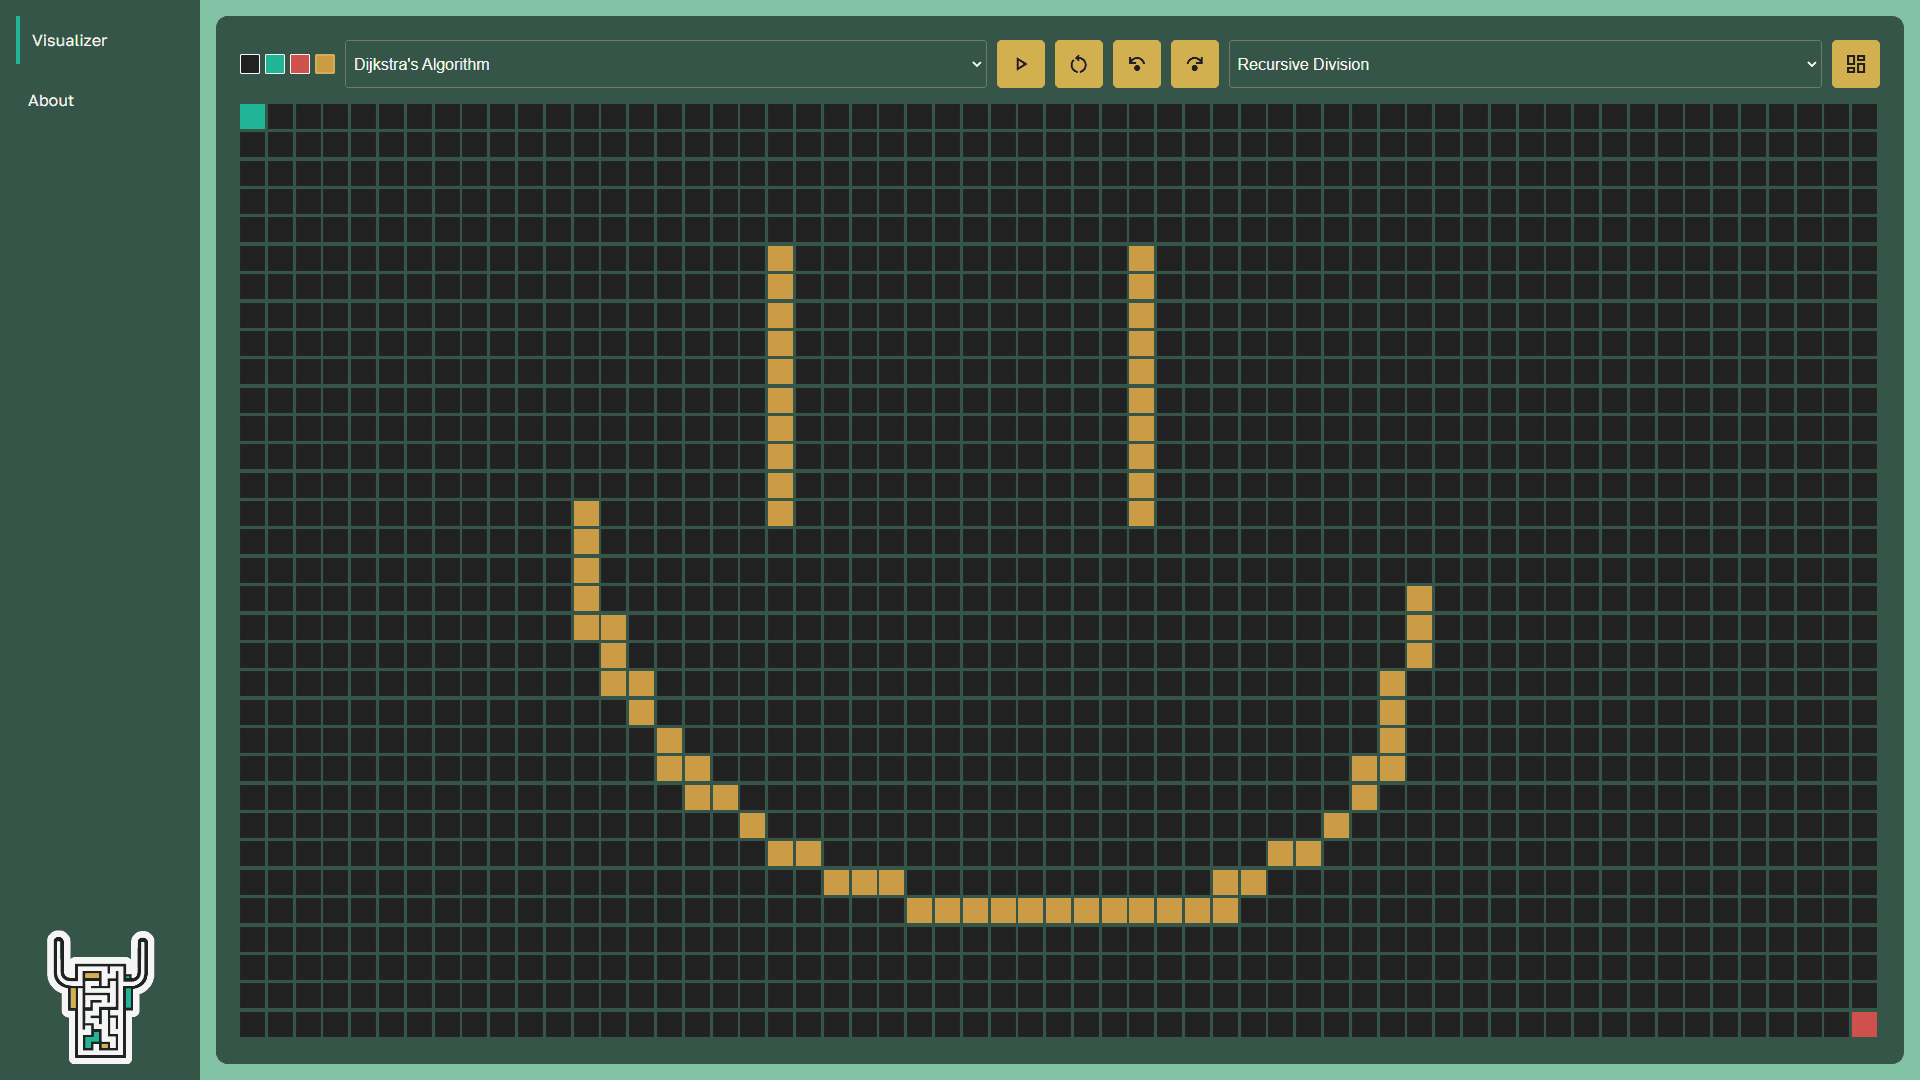Viewport: 1920px width, 1080px height.
Task: Click the chevron of the Recursive Division selector
Action: point(1811,64)
